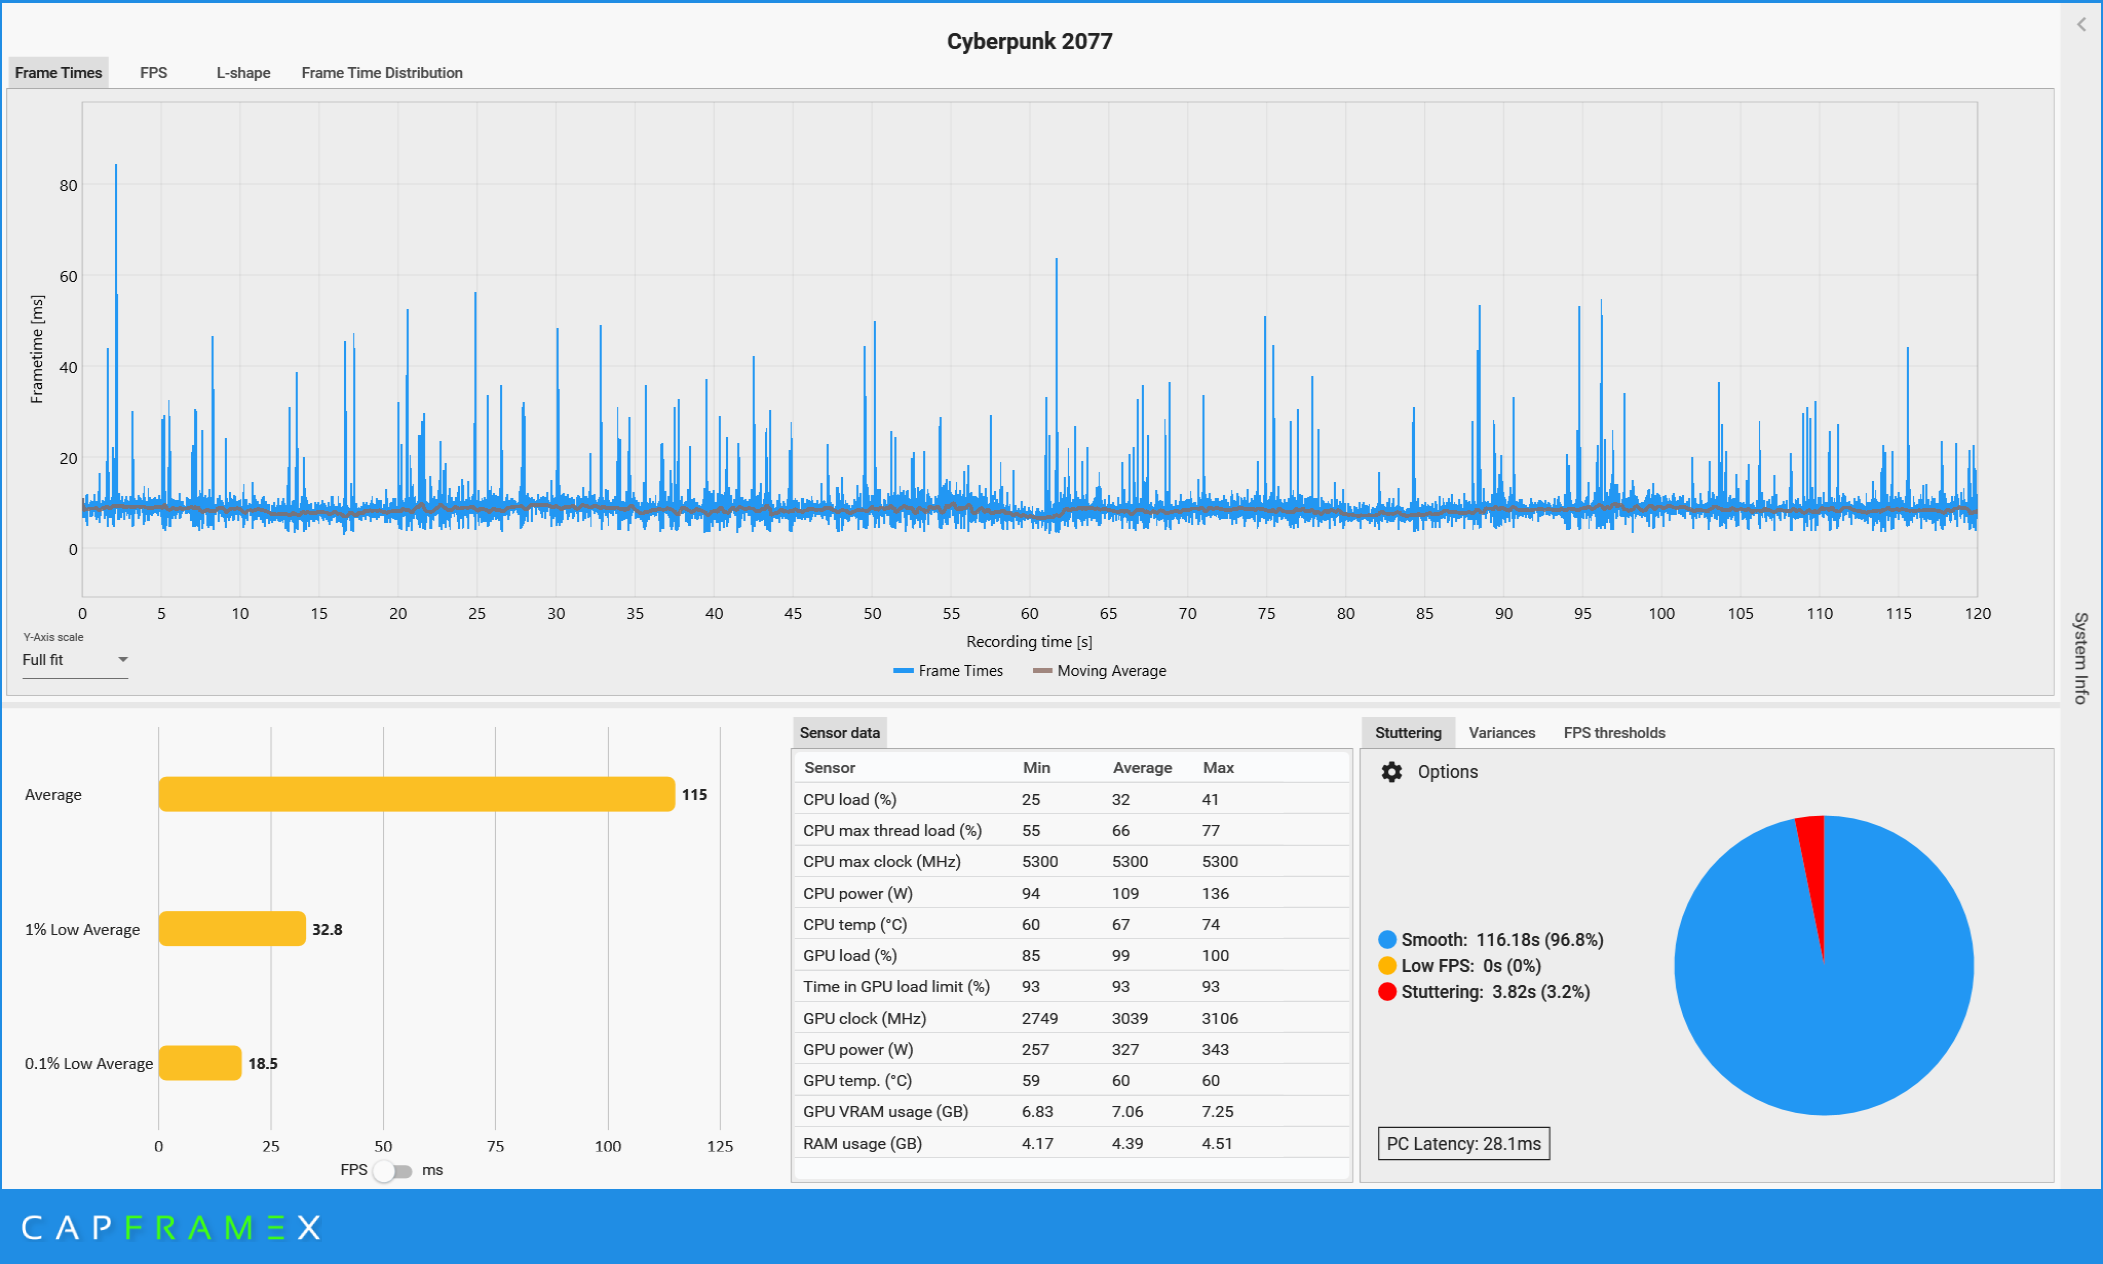Click the System Info vertical label
The height and width of the screenshot is (1264, 2103).
click(x=2081, y=657)
